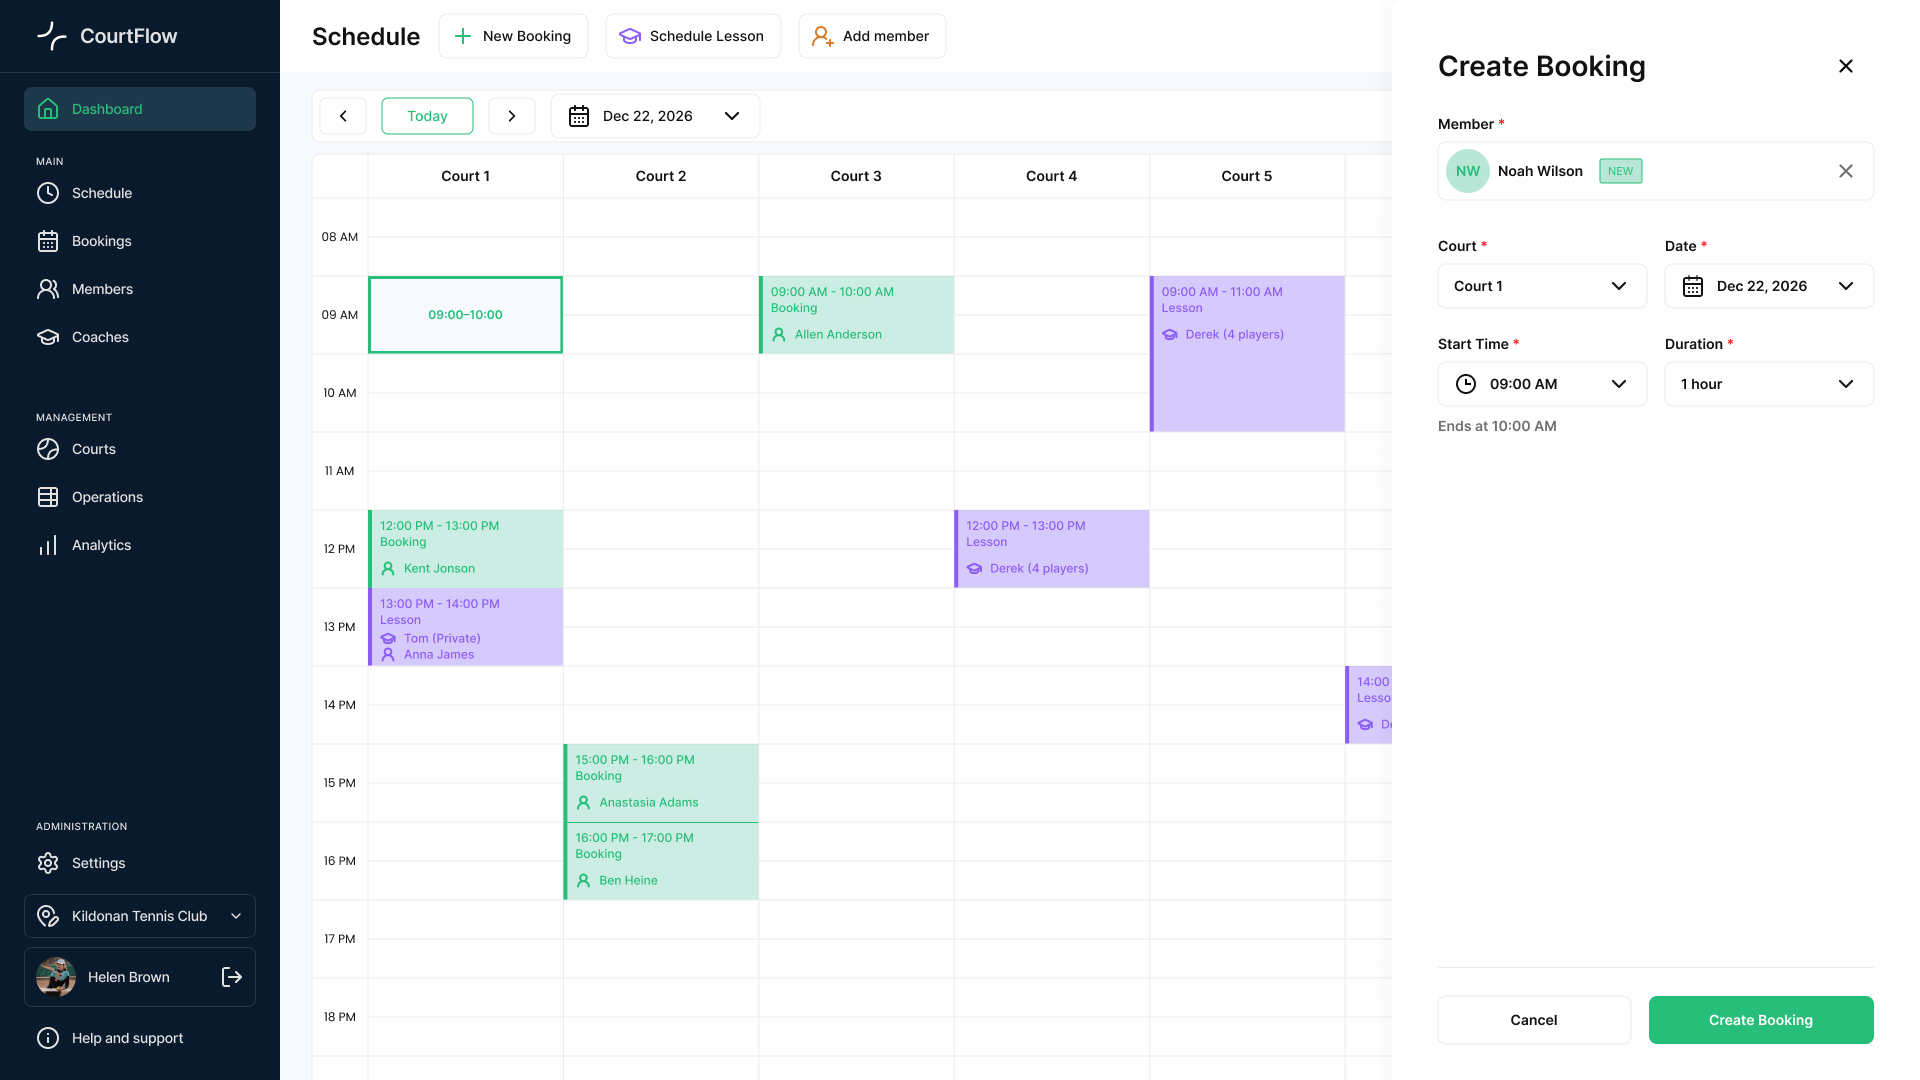This screenshot has height=1080, width=1920.
Task: Select Schedule in the sidebar
Action: 140,193
